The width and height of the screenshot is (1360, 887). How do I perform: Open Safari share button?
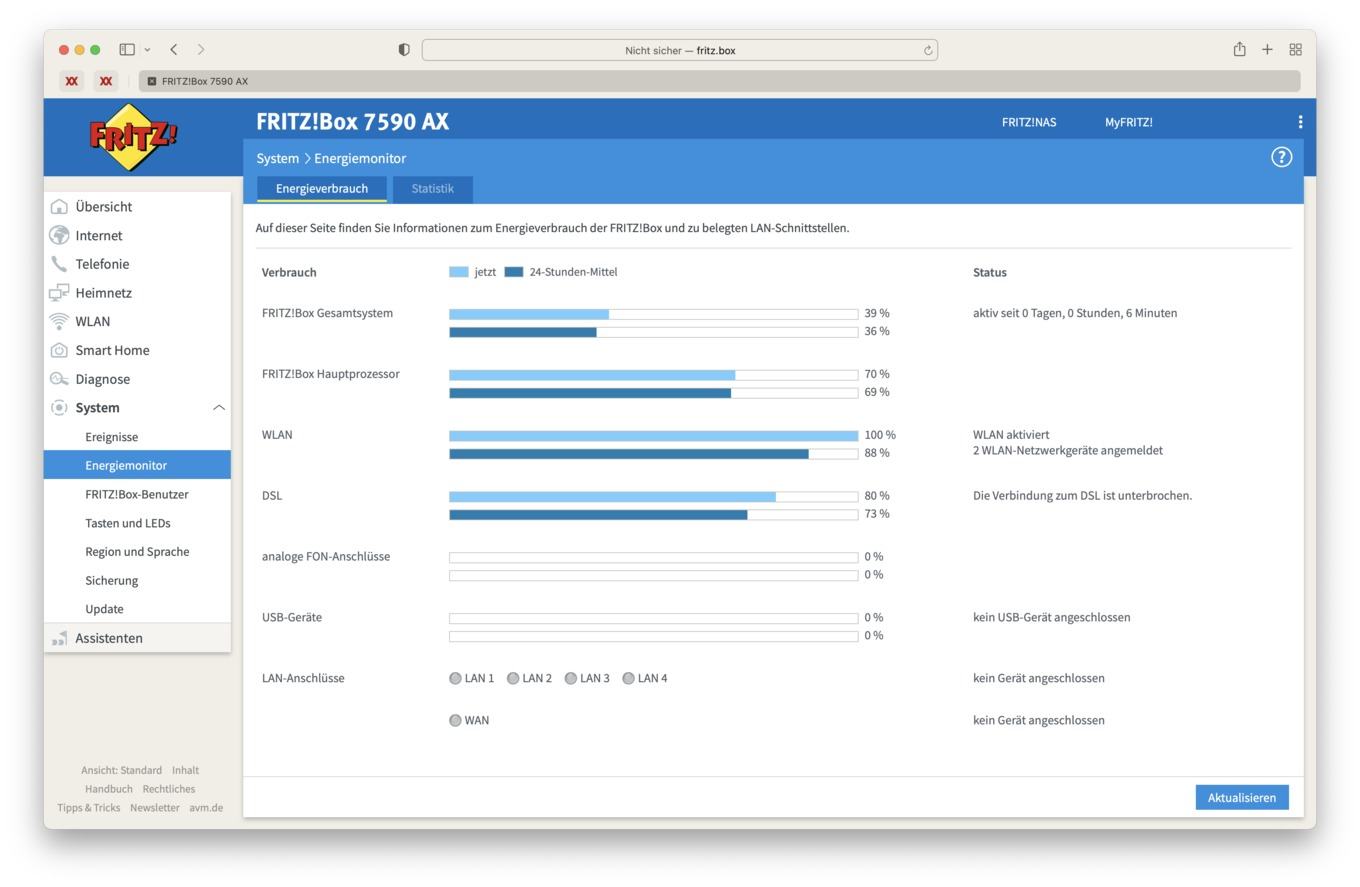(1239, 49)
